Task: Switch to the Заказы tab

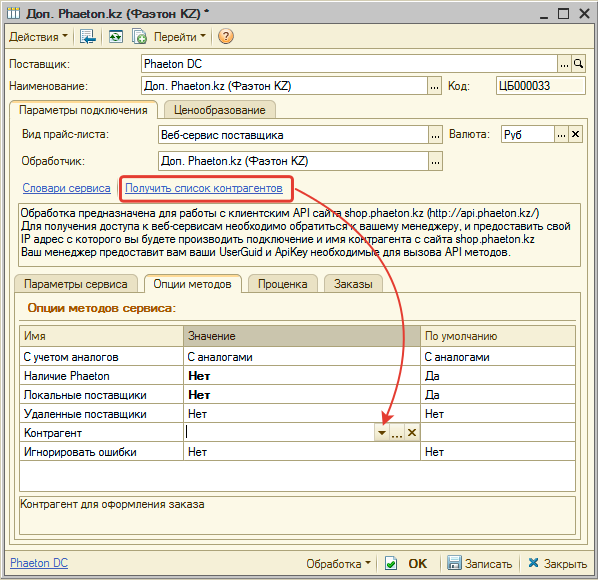Action: (353, 284)
